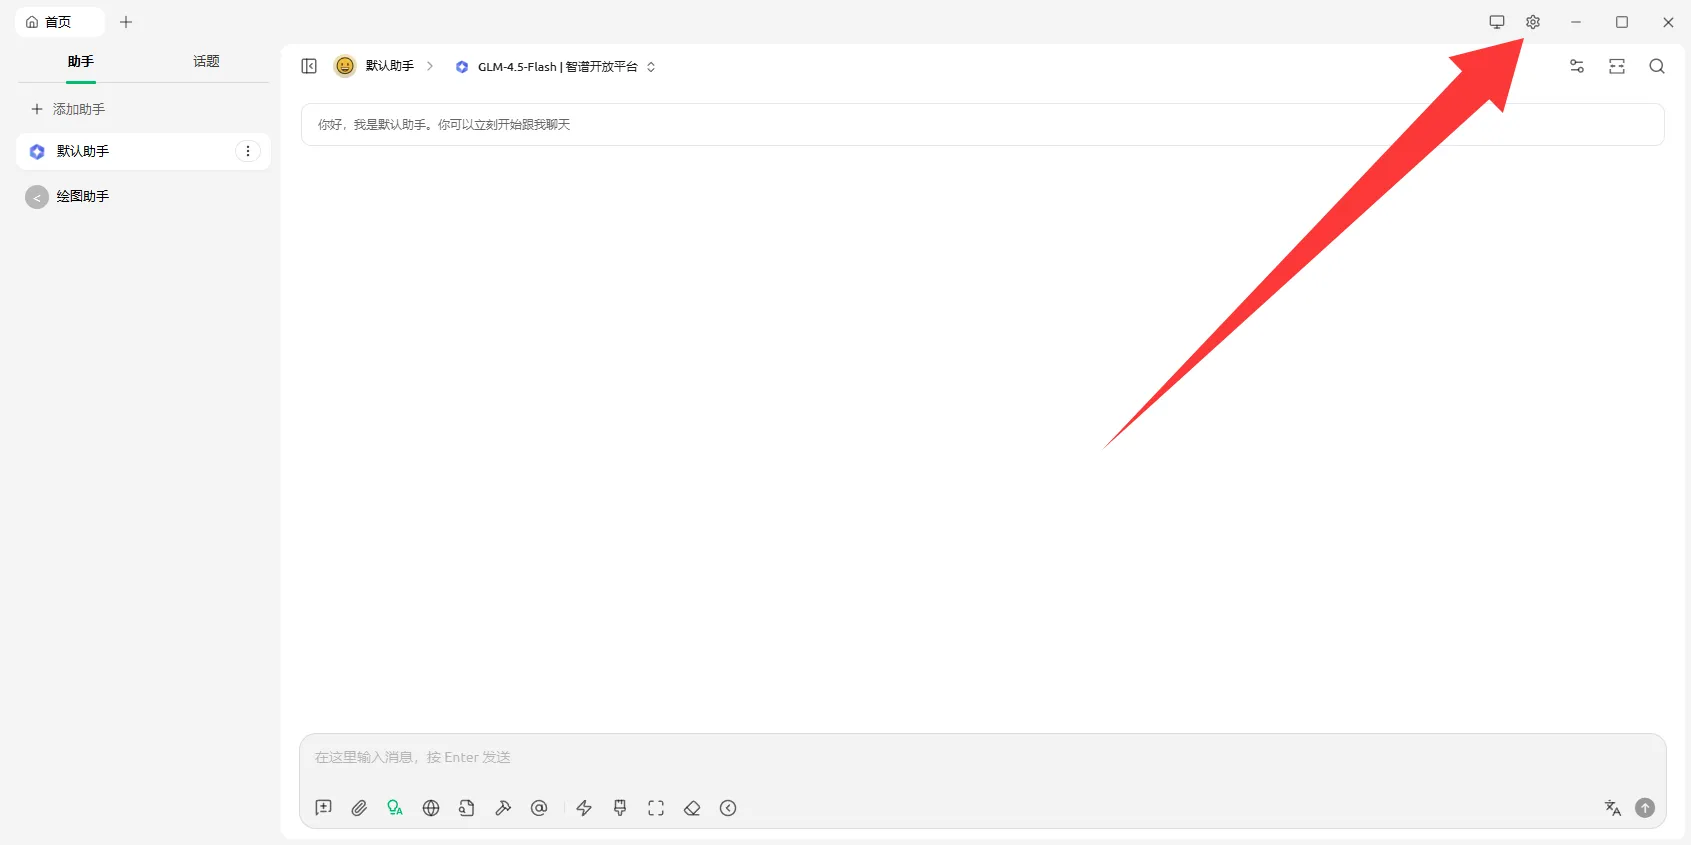1691x845 pixels.
Task: Clear context with the eraser icon
Action: click(x=692, y=808)
